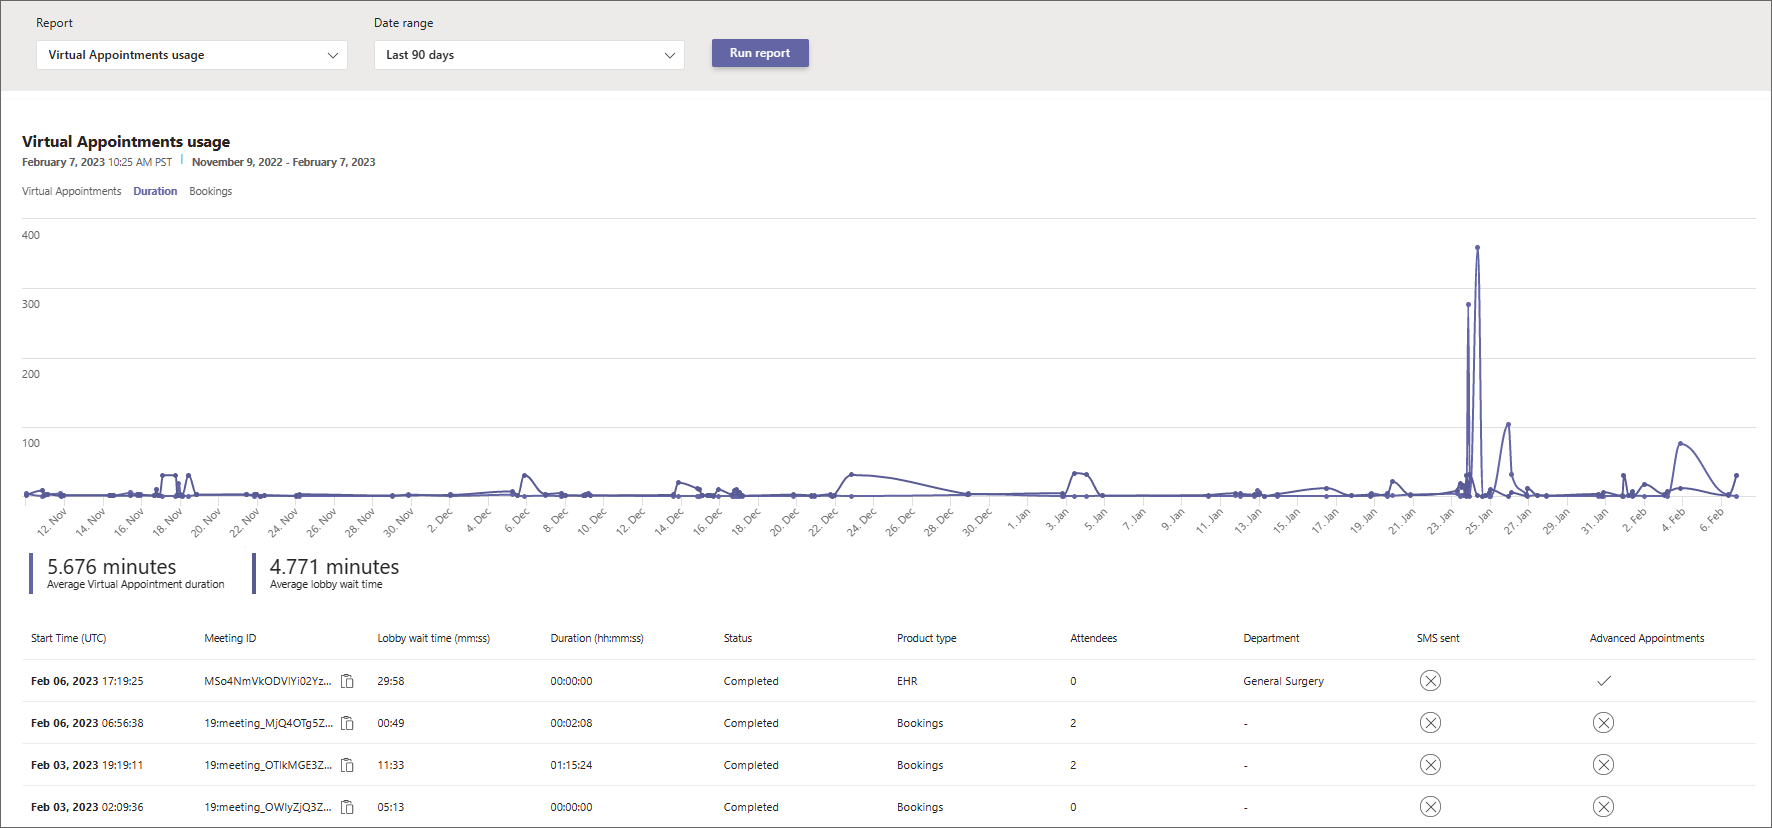1772x828 pixels.
Task: Click the highest peak point on the chart
Action: [1477, 247]
